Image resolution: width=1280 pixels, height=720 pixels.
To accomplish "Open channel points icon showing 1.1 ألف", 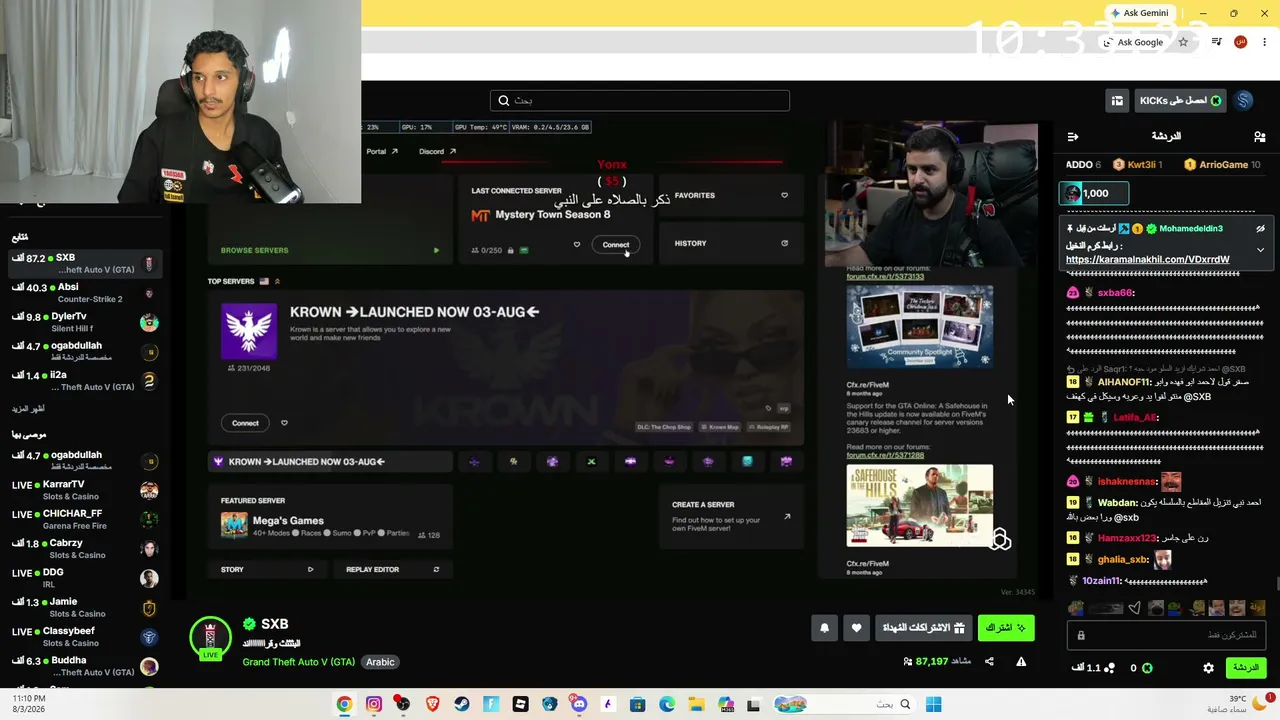I will pos(1108,668).
